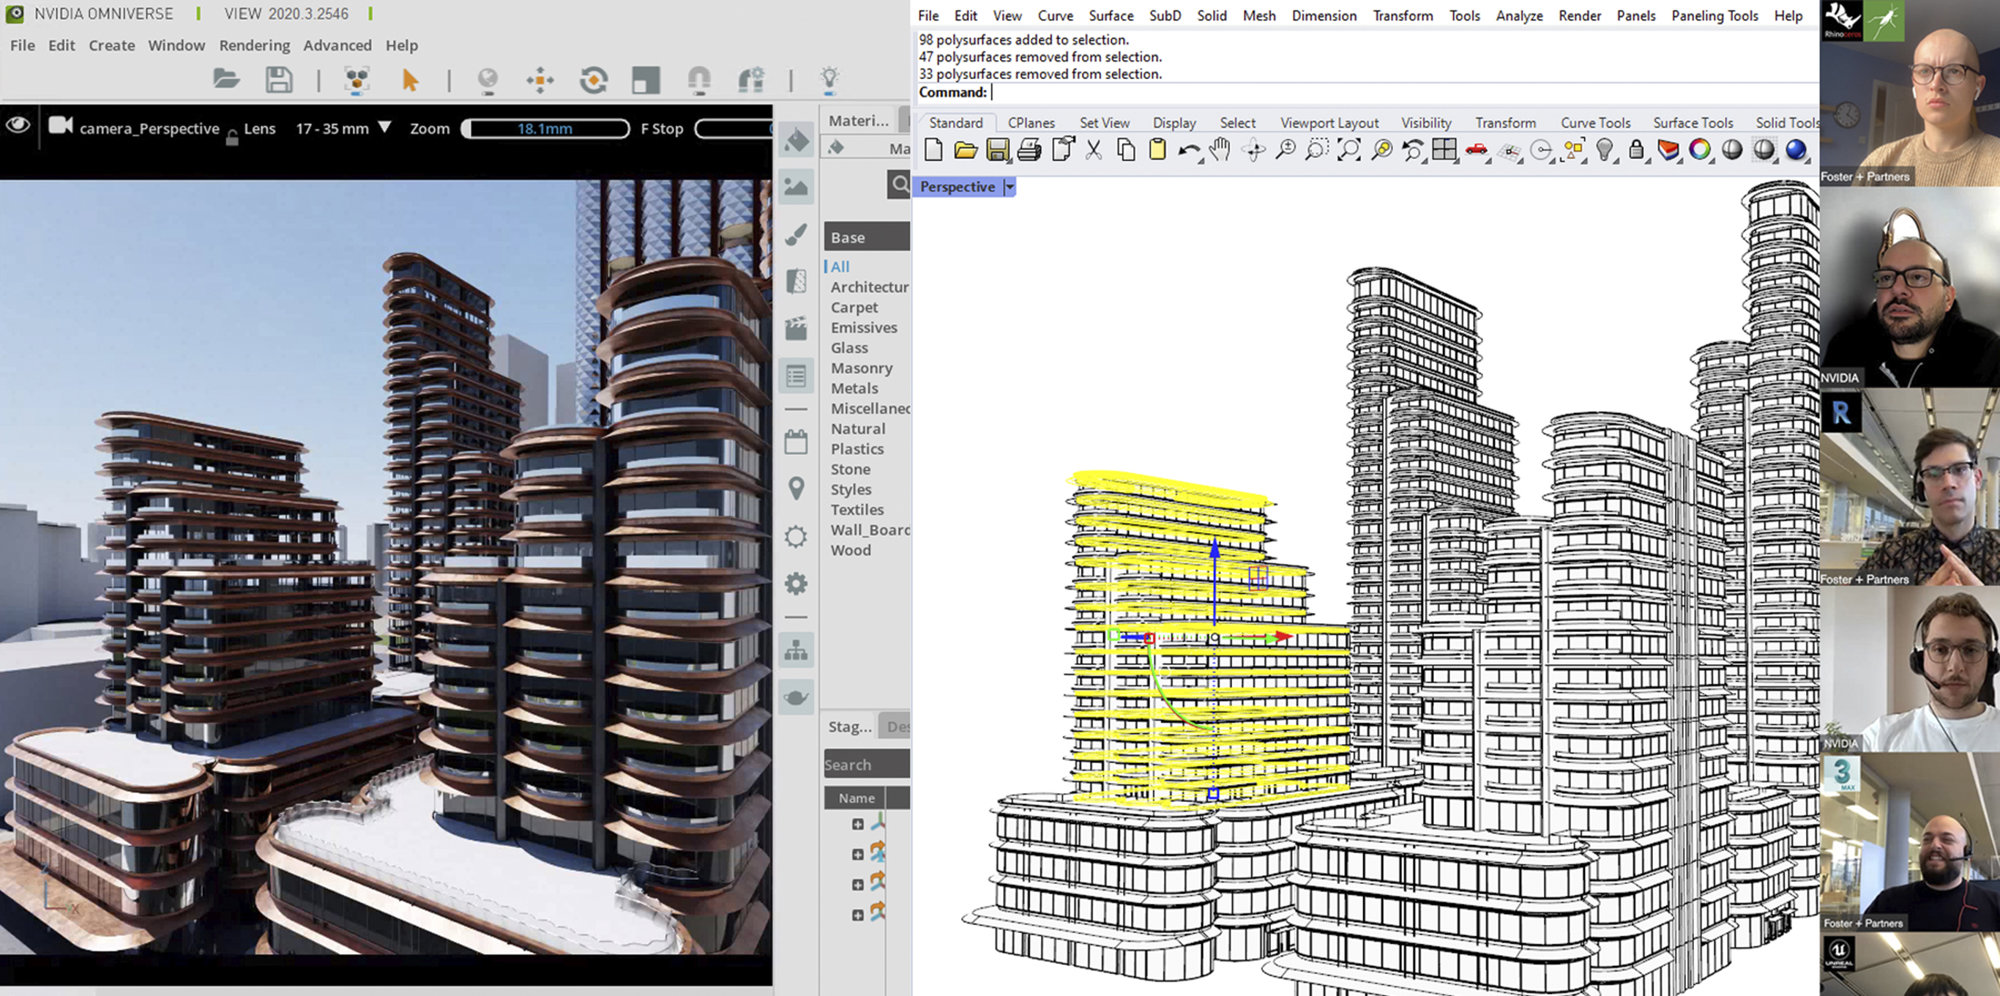Adjust the Zoom 18.1mm slider
Image resolution: width=2000 pixels, height=996 pixels.
coord(545,129)
